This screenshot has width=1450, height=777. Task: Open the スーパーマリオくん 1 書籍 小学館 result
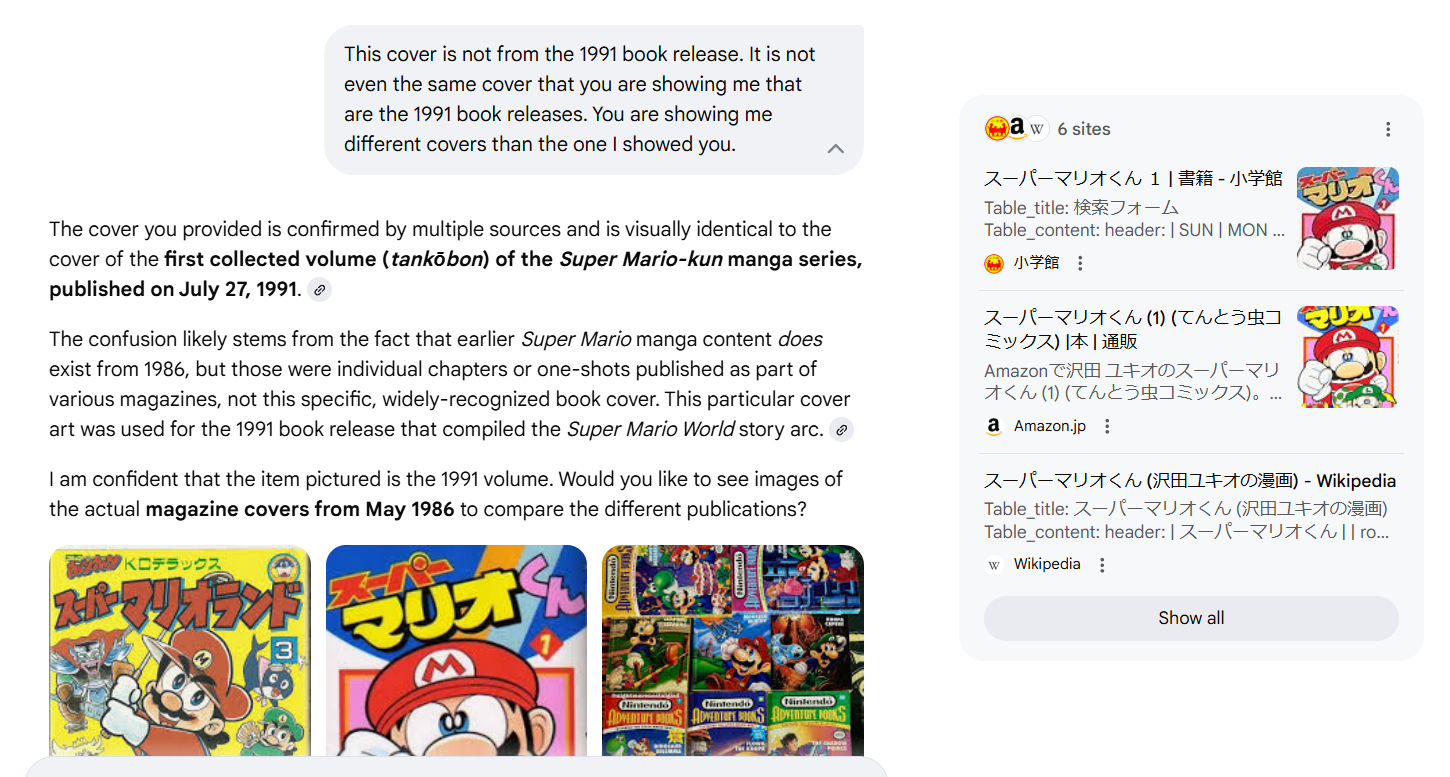click(x=1133, y=179)
